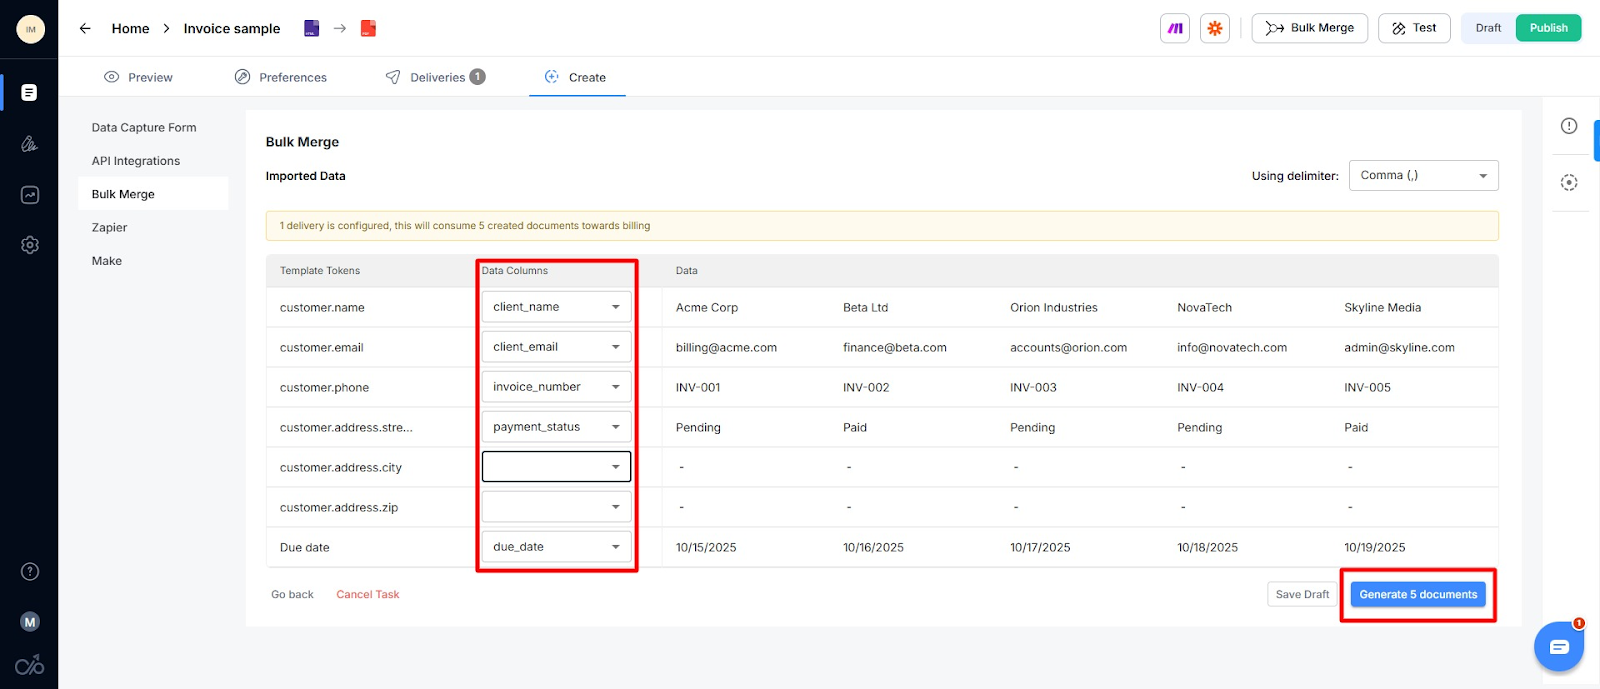Click the target icon in right panel
This screenshot has width=1600, height=689.
(x=1569, y=183)
